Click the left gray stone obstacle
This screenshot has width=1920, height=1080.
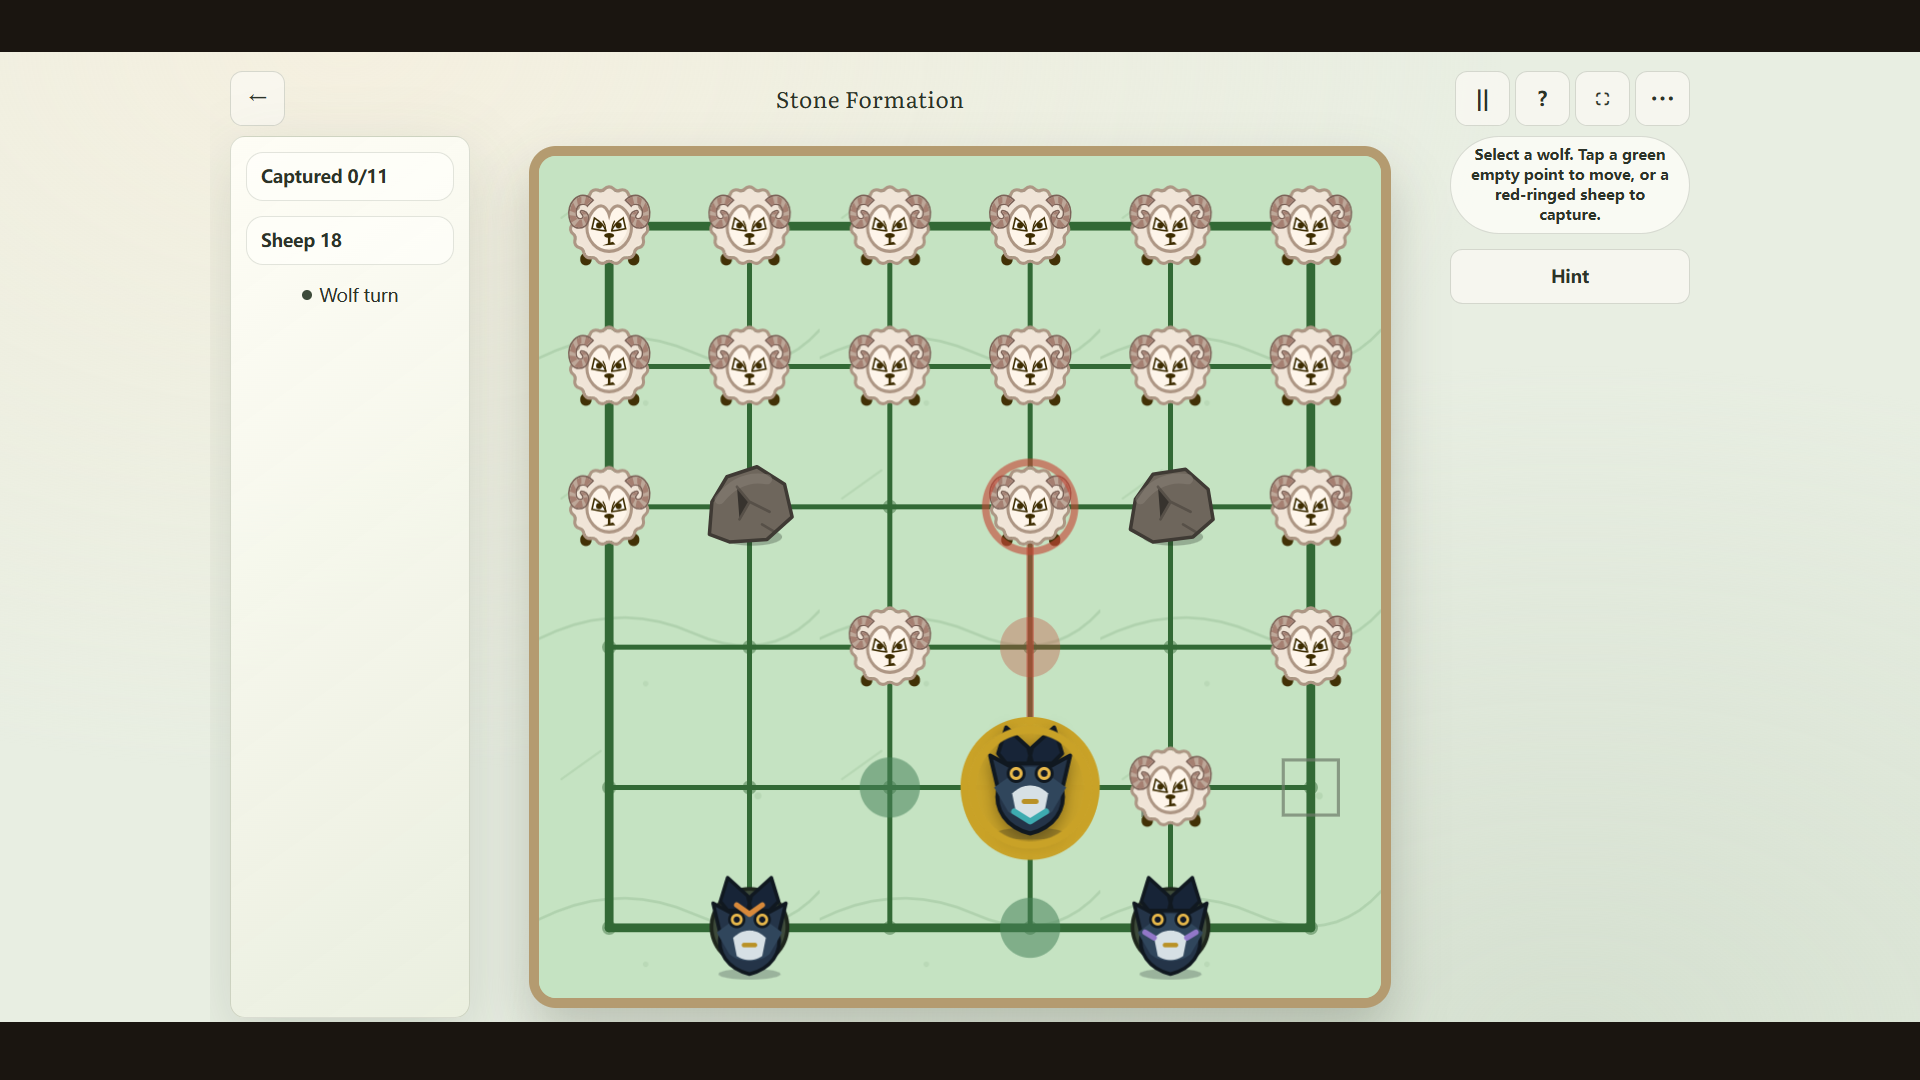[x=750, y=506]
